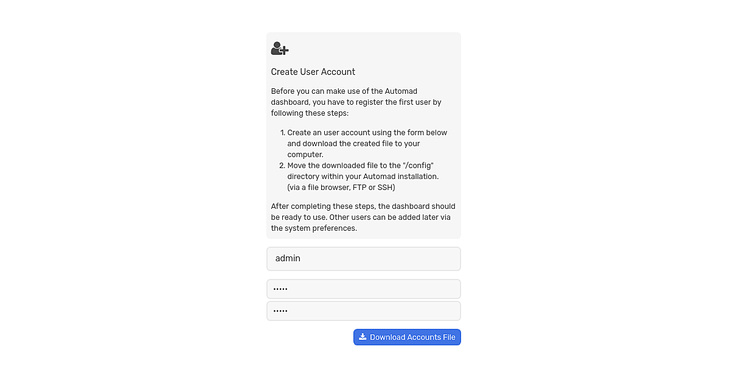Click the paragraph starting "After completing these steps"
This screenshot has width=750, height=391.
point(363,217)
